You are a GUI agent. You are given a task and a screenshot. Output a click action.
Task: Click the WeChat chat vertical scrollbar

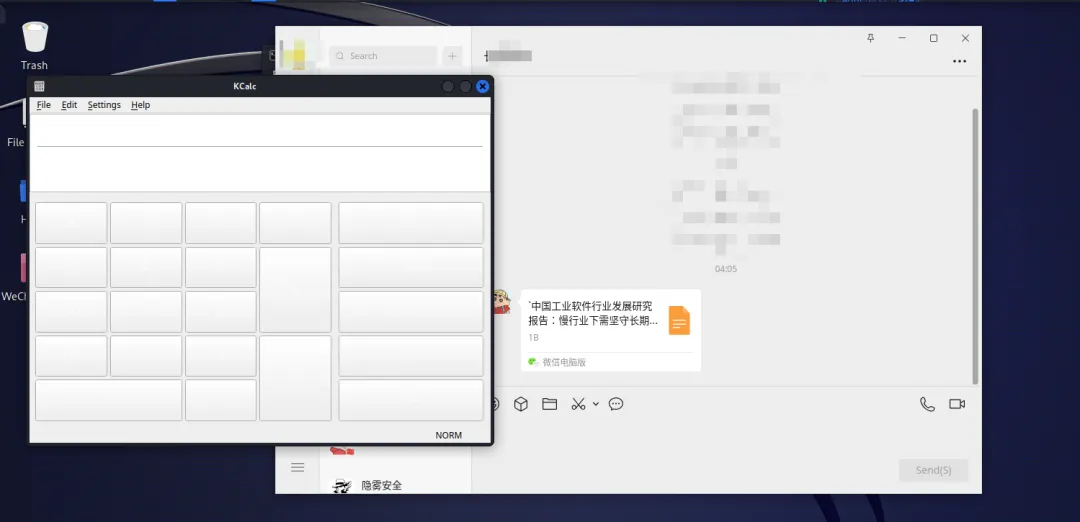[975, 246]
